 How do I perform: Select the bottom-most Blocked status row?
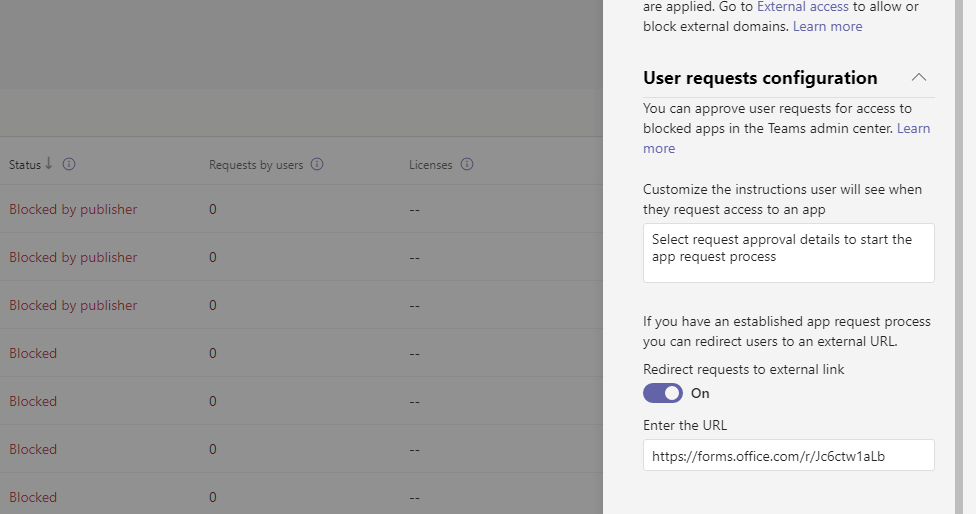[x=33, y=497]
